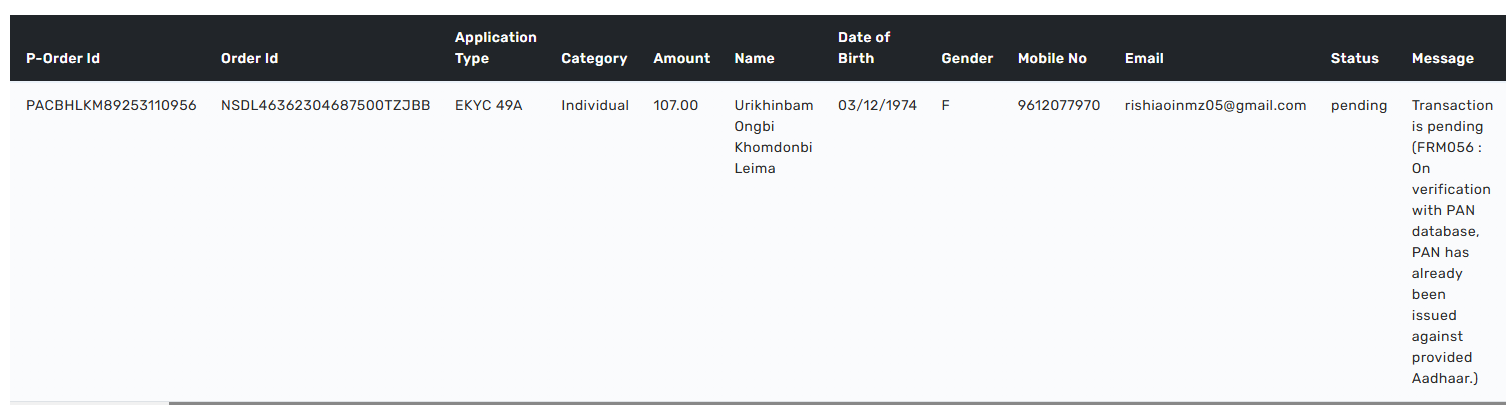Select the Message column header

point(1442,58)
